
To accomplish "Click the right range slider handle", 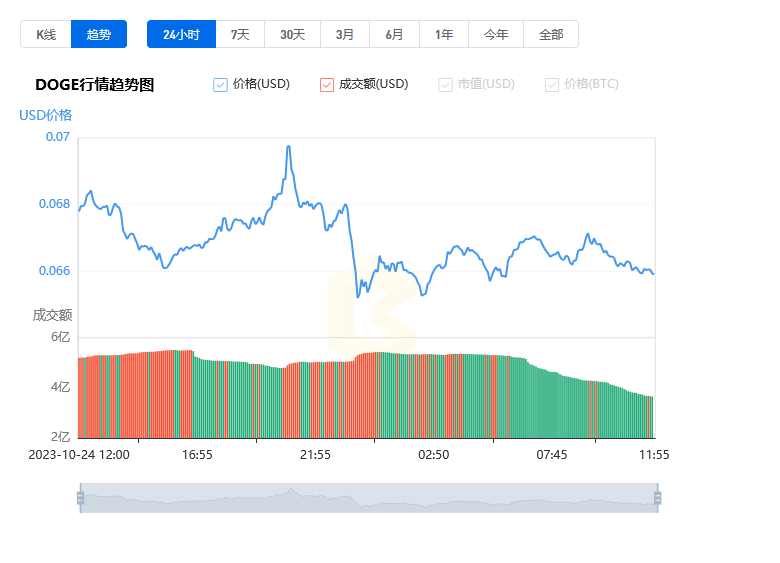I will pyautogui.click(x=657, y=498).
